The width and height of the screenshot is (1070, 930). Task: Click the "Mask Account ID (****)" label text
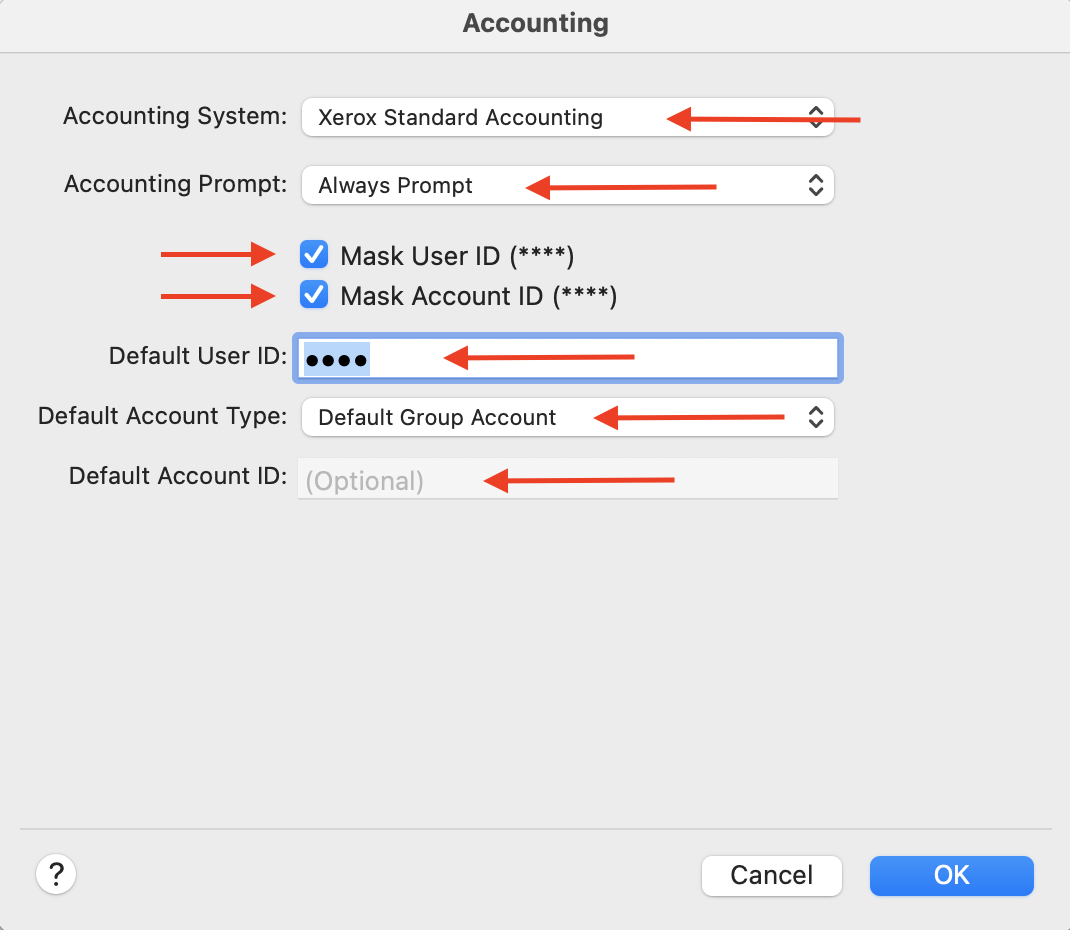tap(478, 296)
